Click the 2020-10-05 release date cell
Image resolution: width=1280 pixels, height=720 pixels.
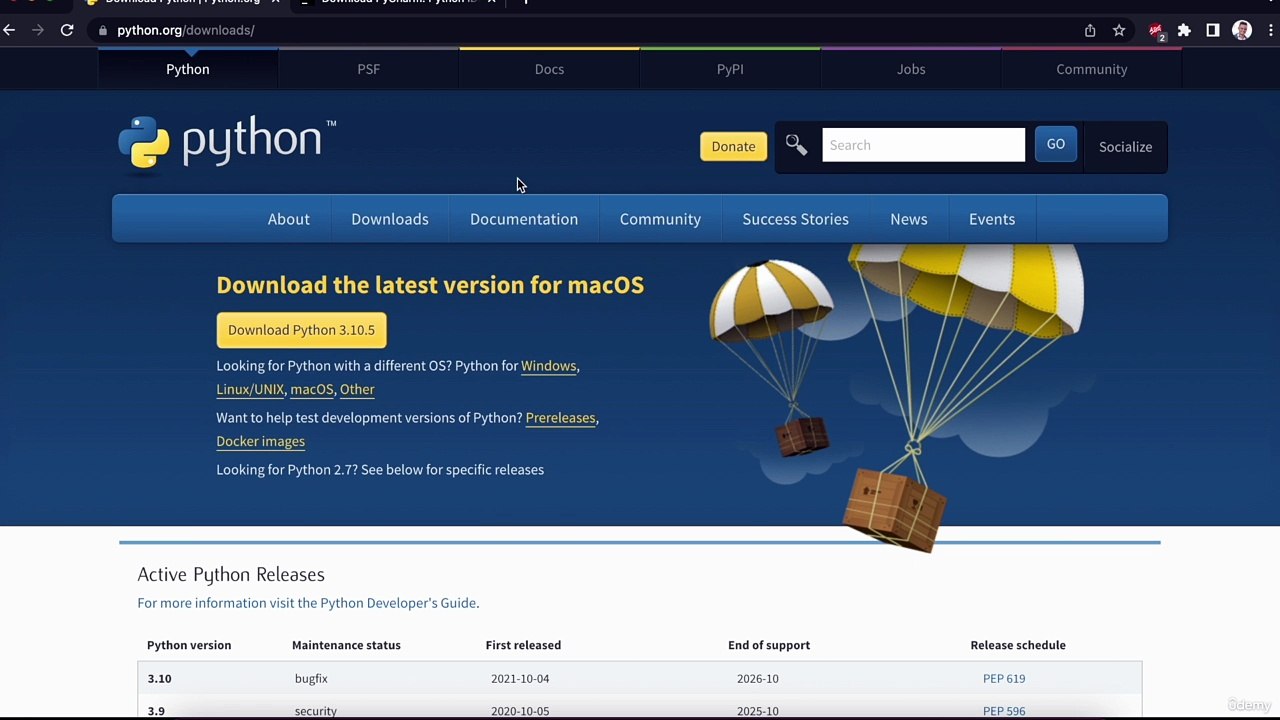(x=520, y=711)
